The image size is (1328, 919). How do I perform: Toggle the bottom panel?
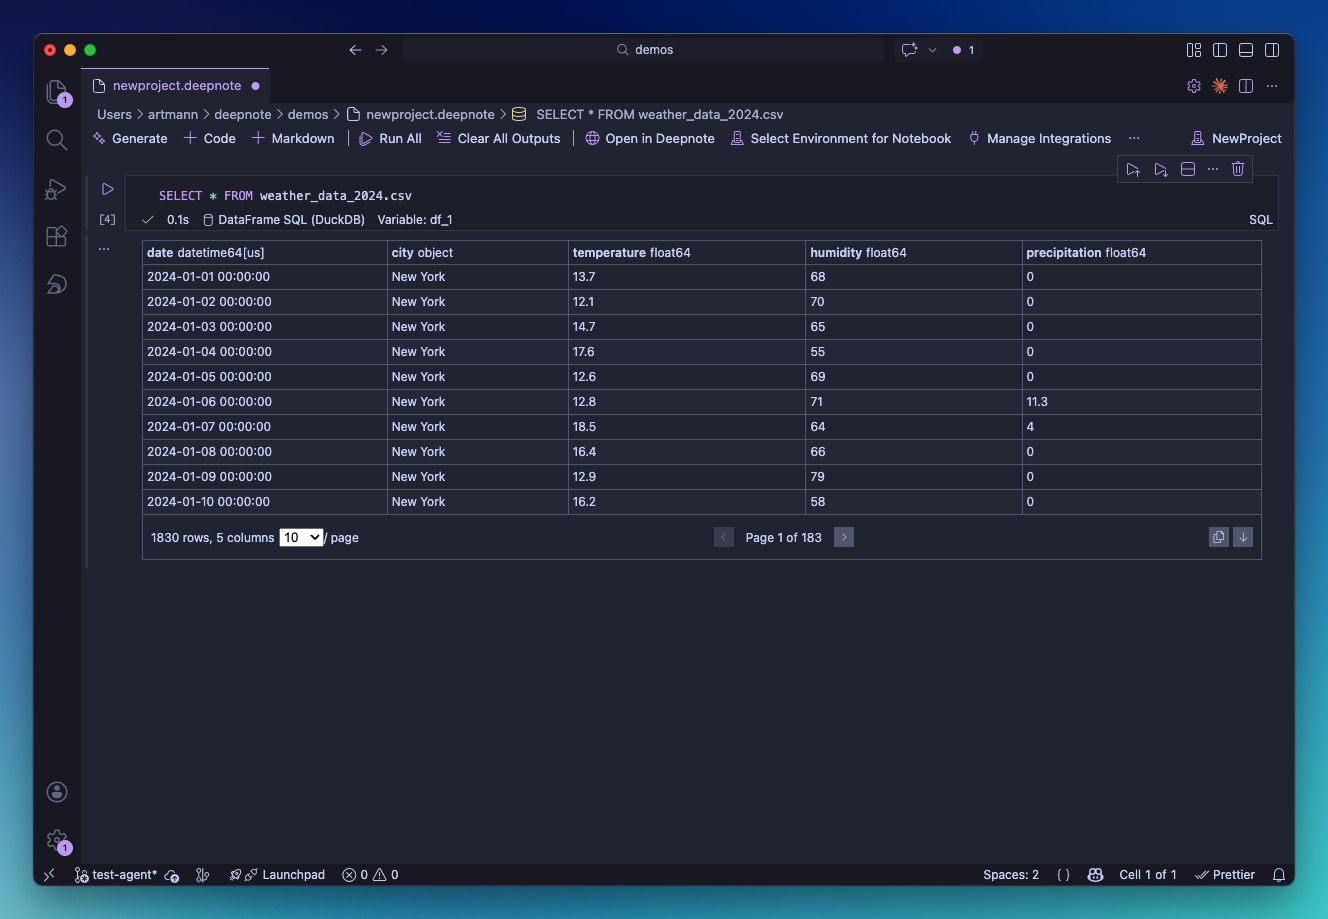click(x=1246, y=50)
